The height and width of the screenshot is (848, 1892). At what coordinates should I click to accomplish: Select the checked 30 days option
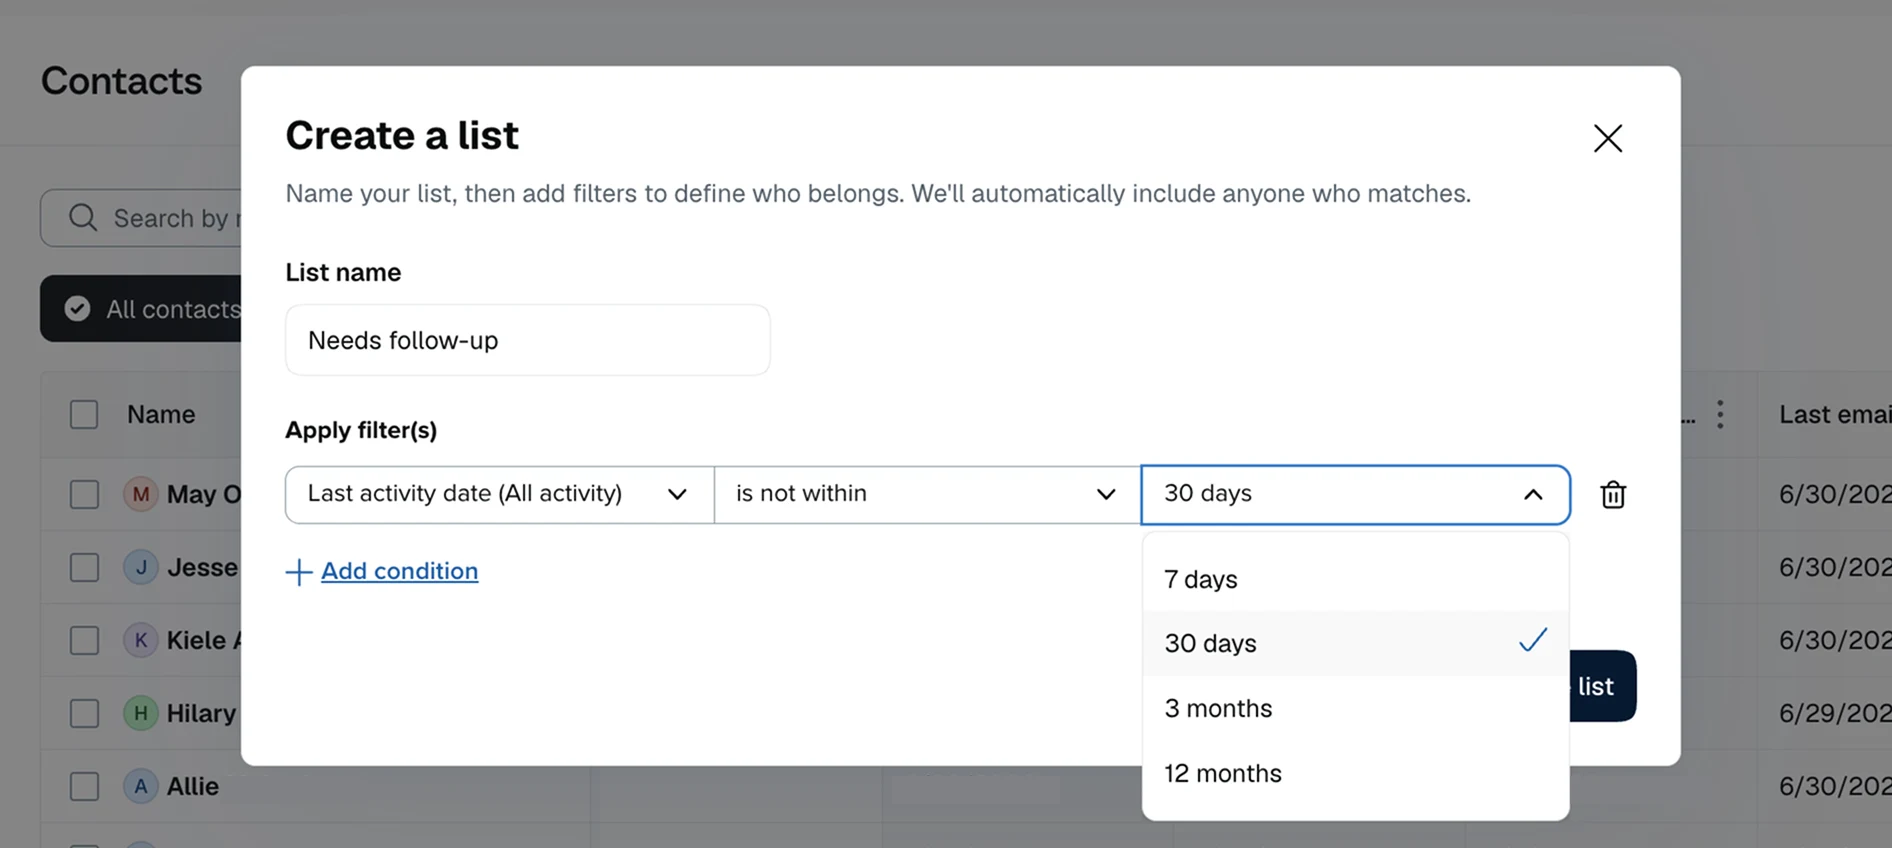[1355, 643]
